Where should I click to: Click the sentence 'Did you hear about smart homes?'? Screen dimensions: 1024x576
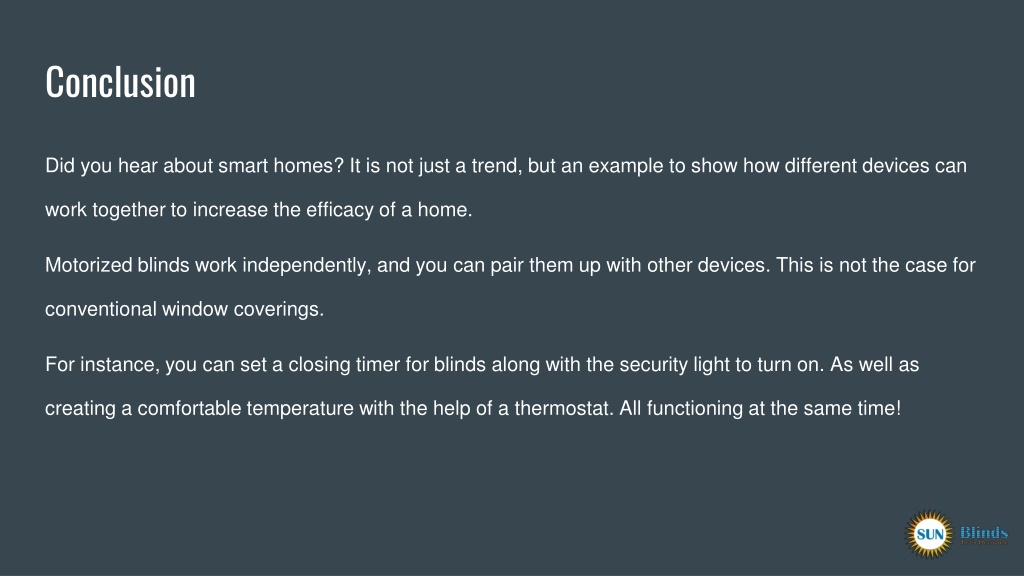(194, 166)
